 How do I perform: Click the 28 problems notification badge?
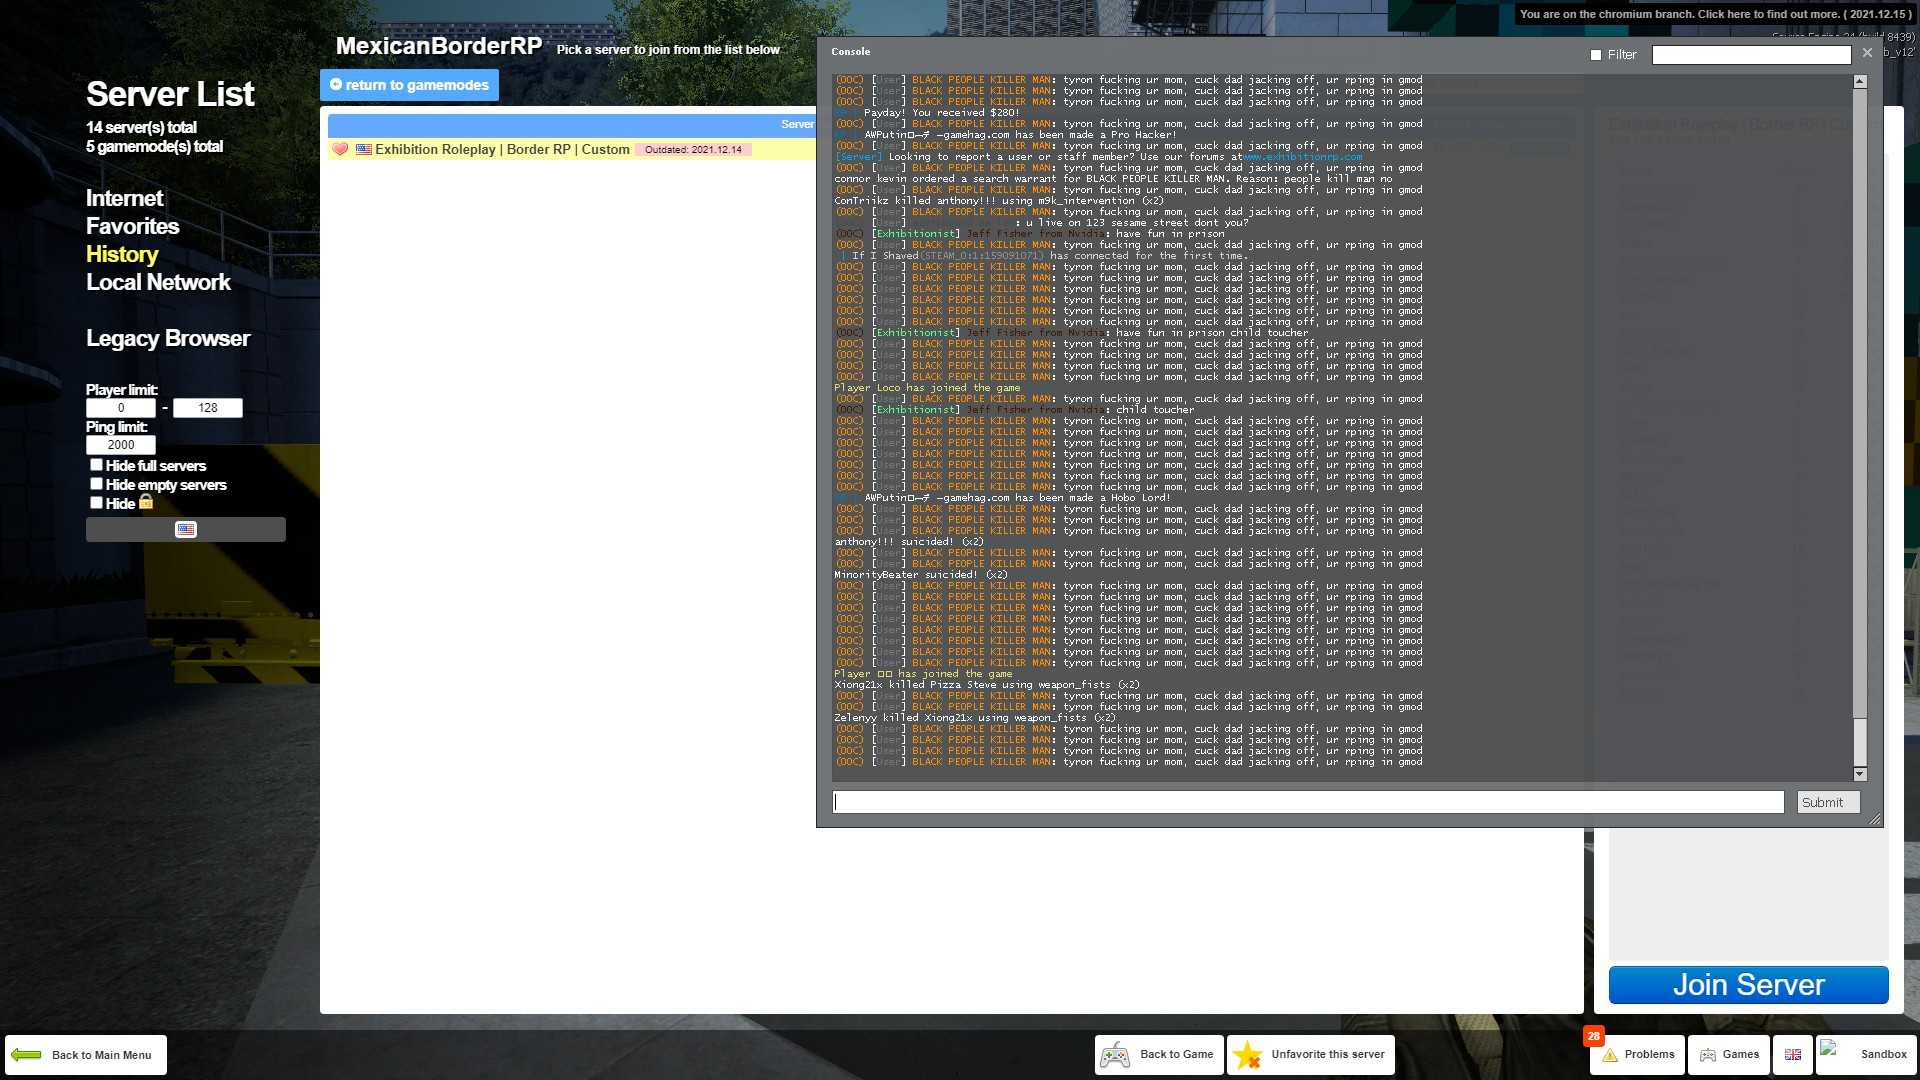[x=1594, y=1036]
